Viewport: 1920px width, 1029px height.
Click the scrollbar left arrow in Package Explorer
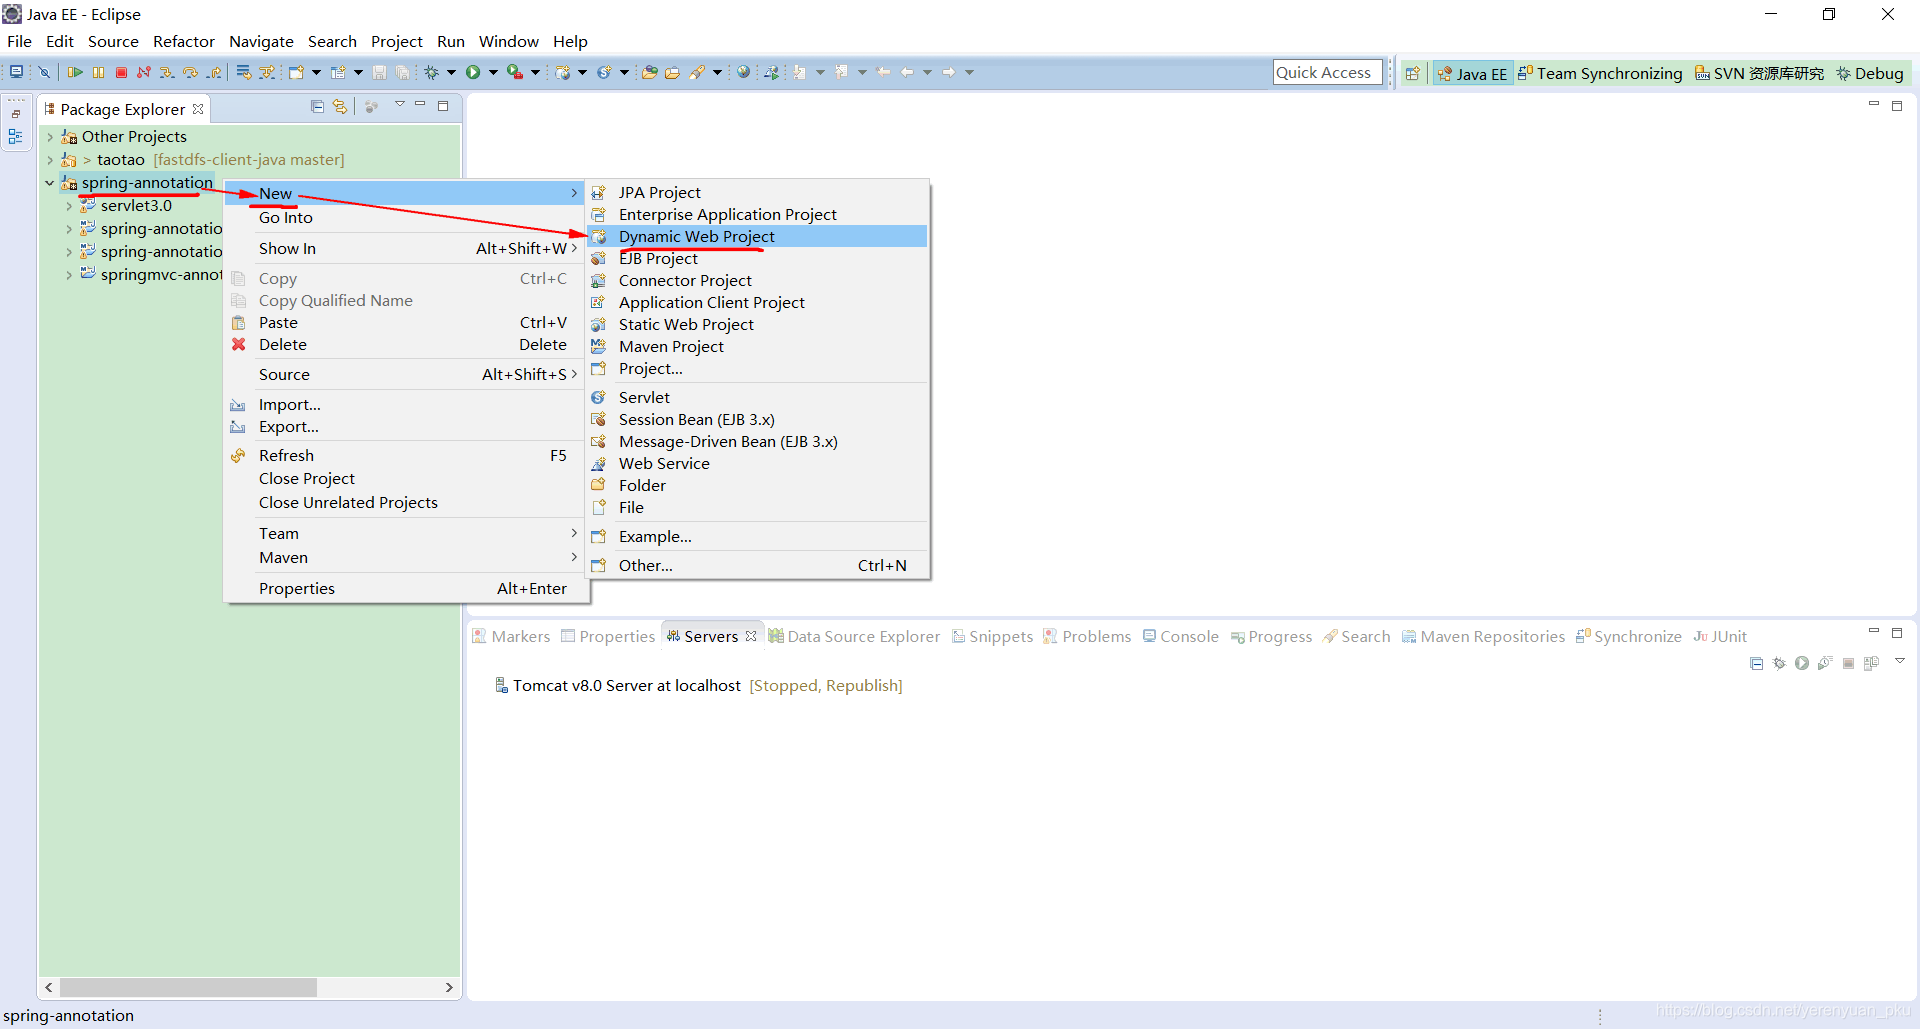tap(49, 988)
